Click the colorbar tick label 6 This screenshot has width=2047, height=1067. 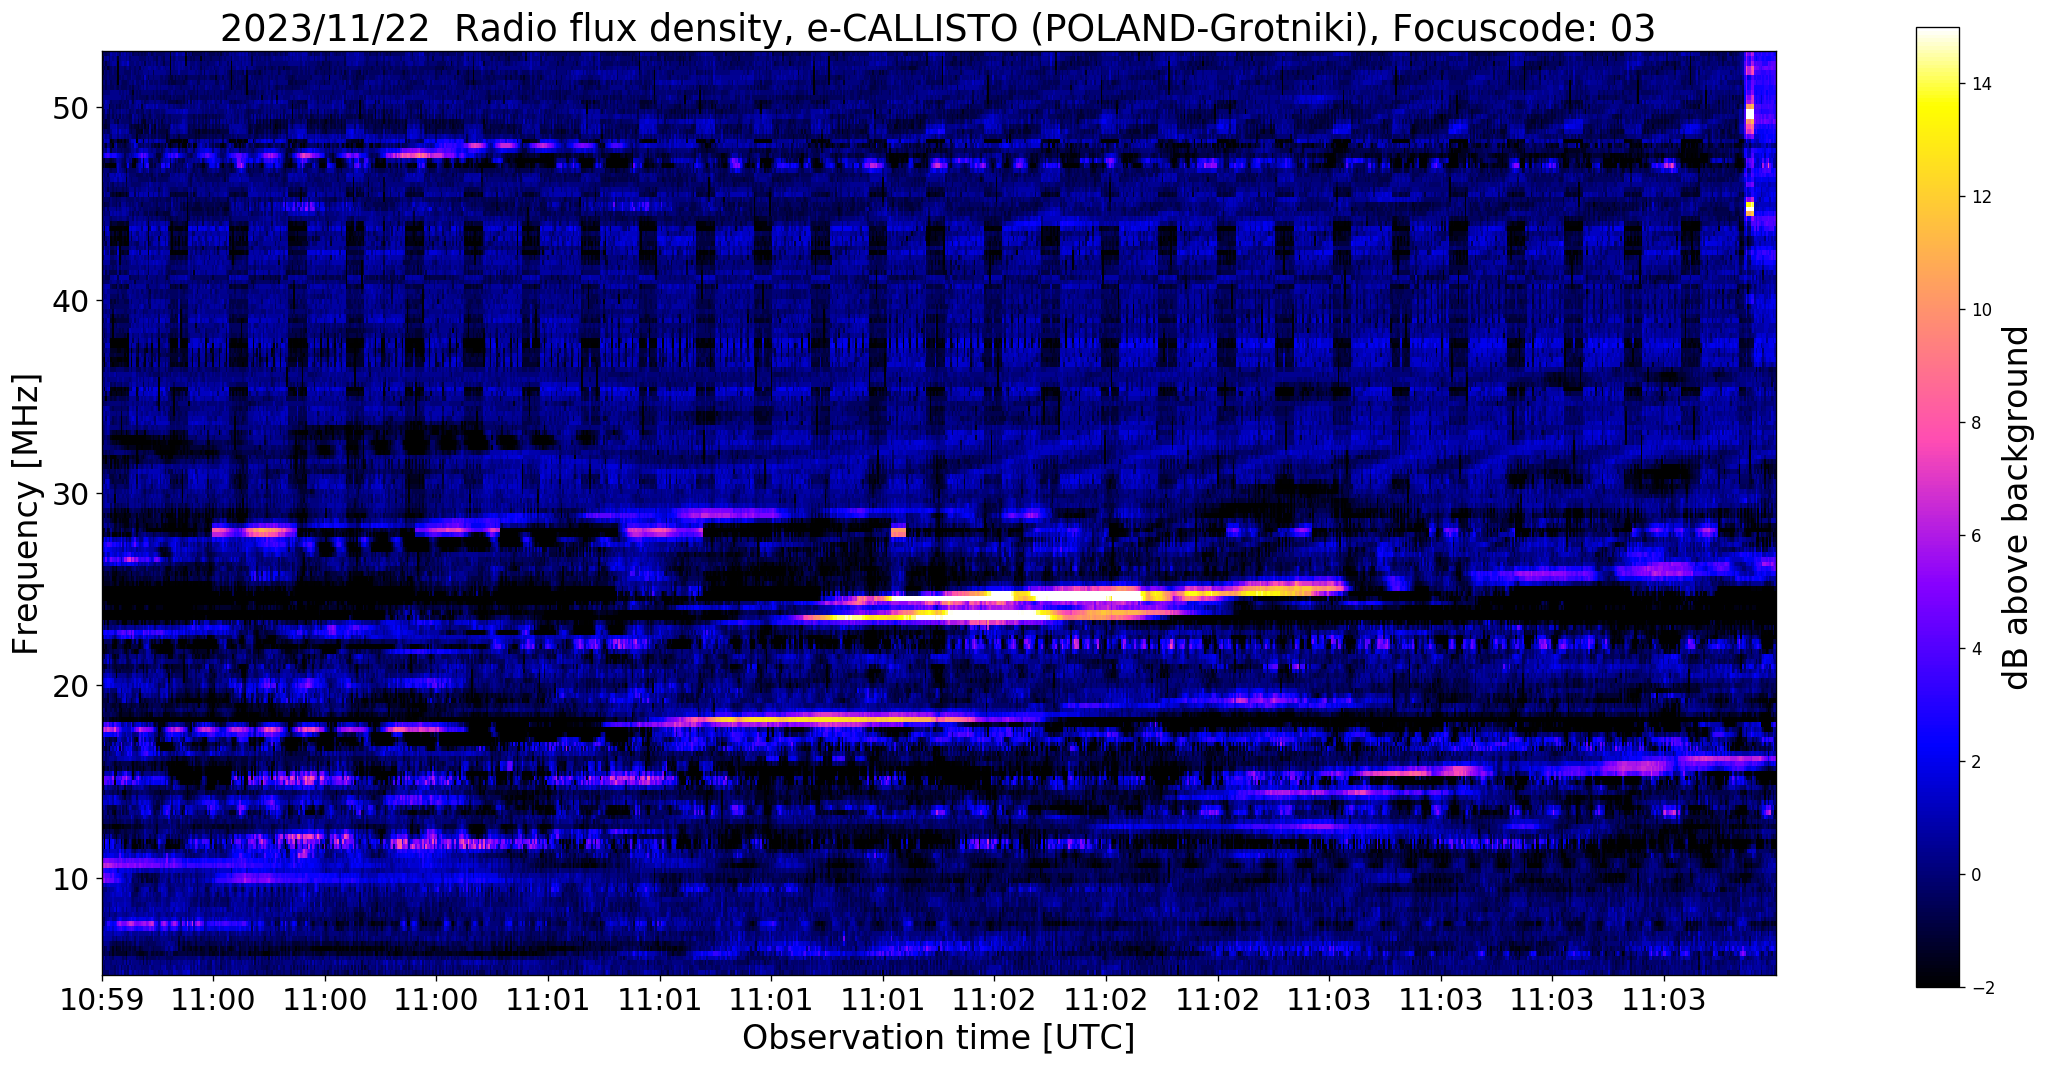click(x=1975, y=536)
